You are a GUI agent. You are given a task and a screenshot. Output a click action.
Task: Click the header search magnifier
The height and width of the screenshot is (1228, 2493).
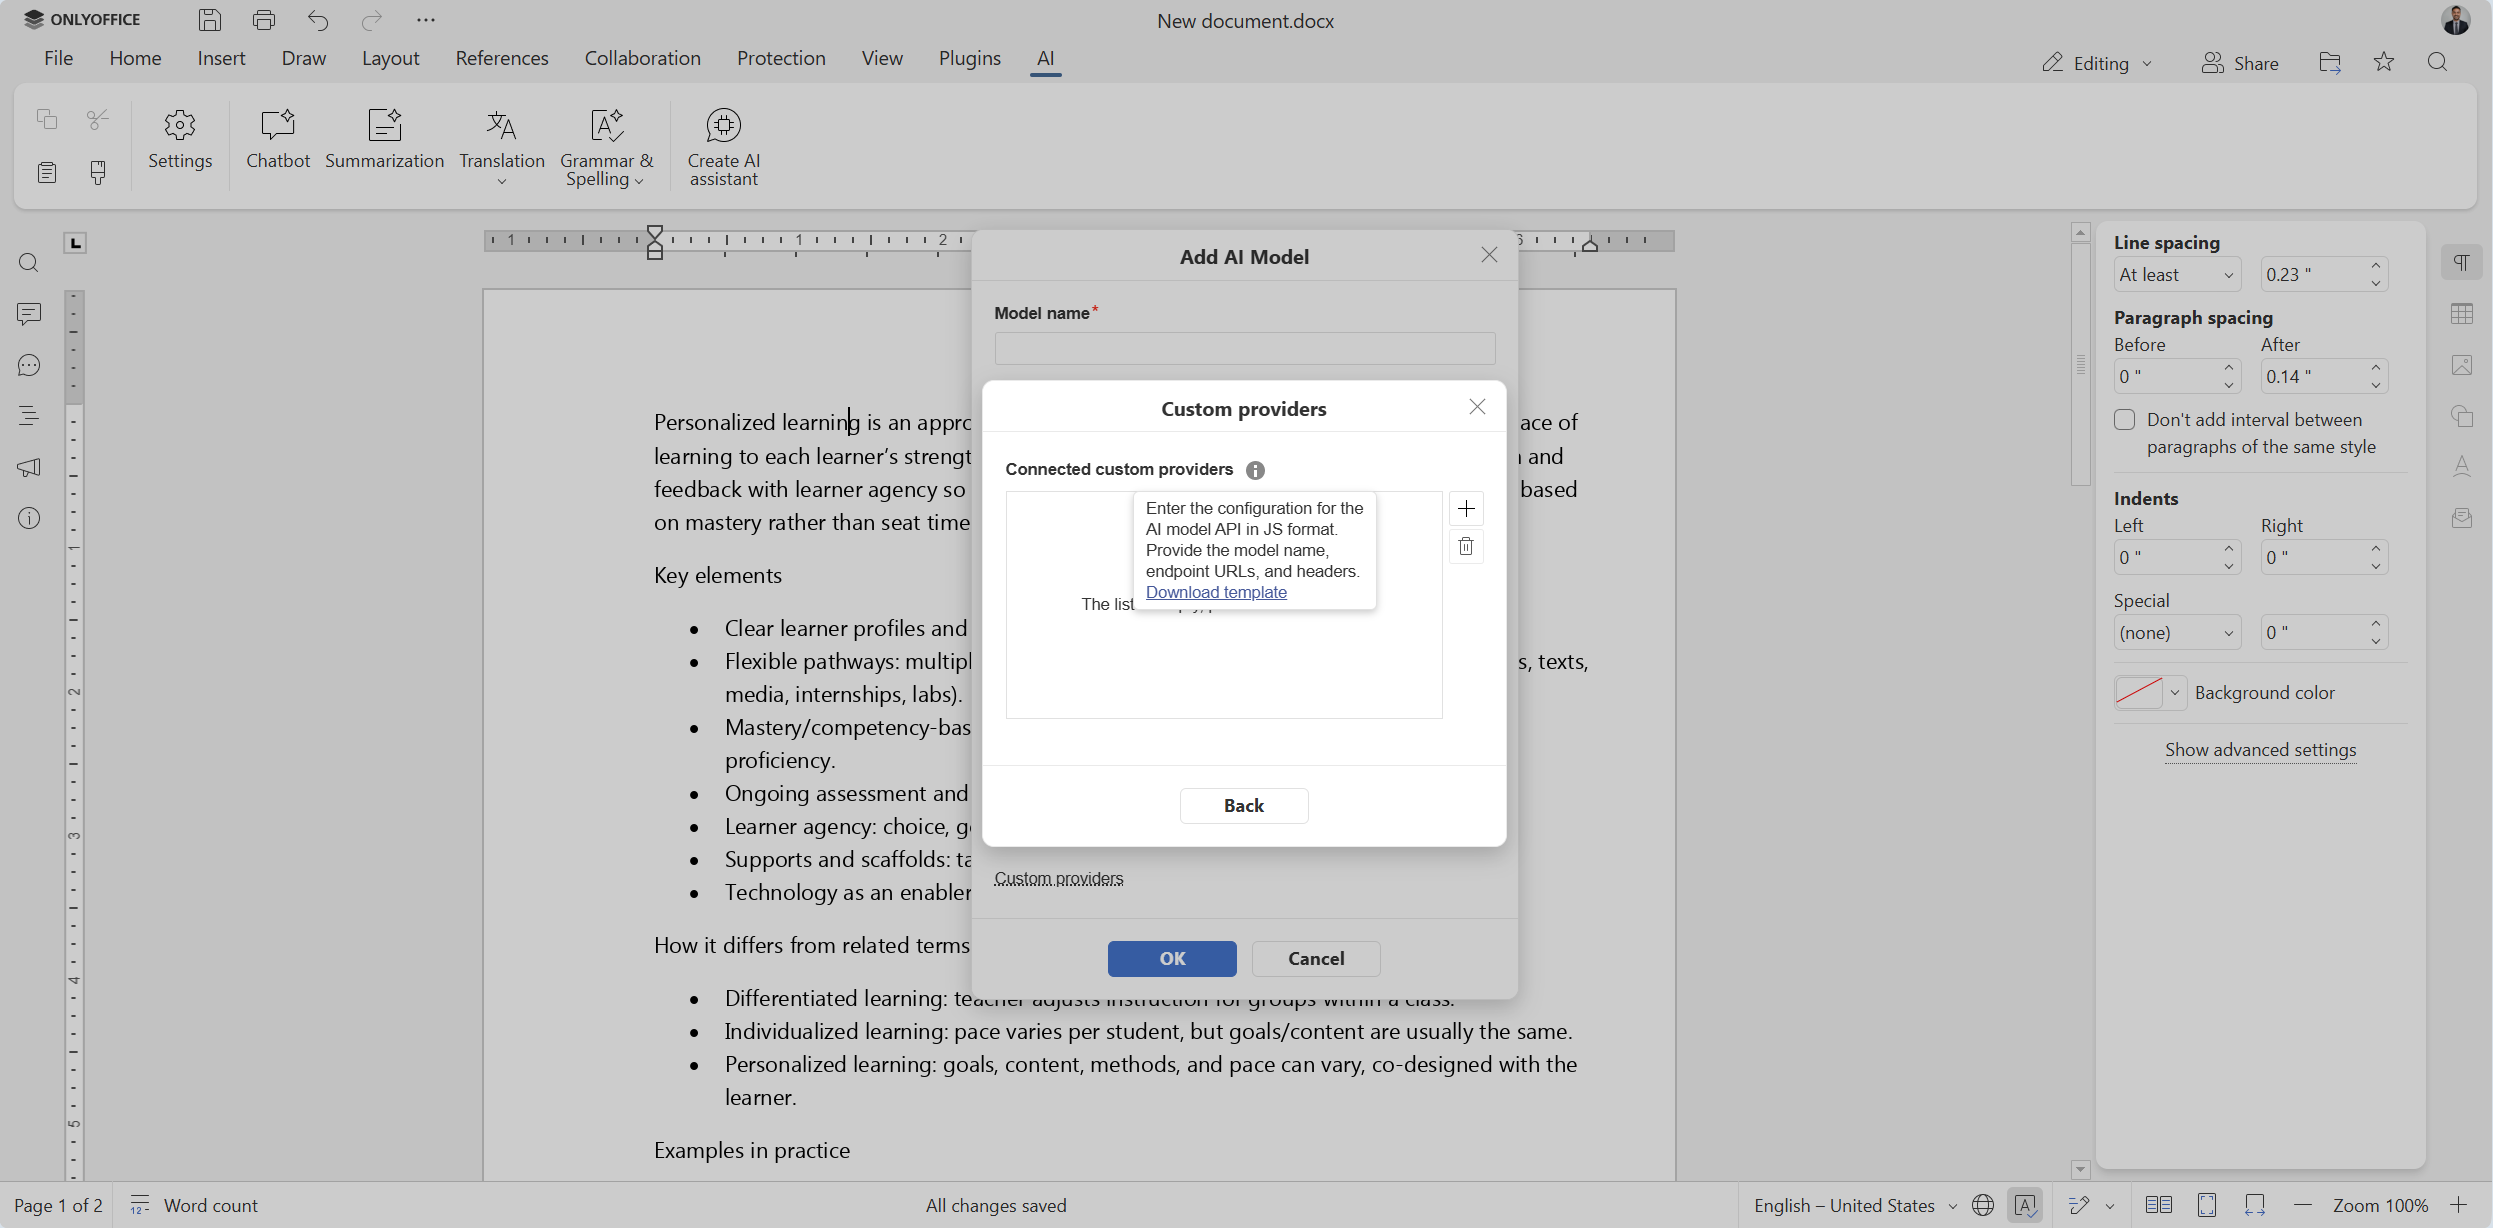pyautogui.click(x=2438, y=62)
